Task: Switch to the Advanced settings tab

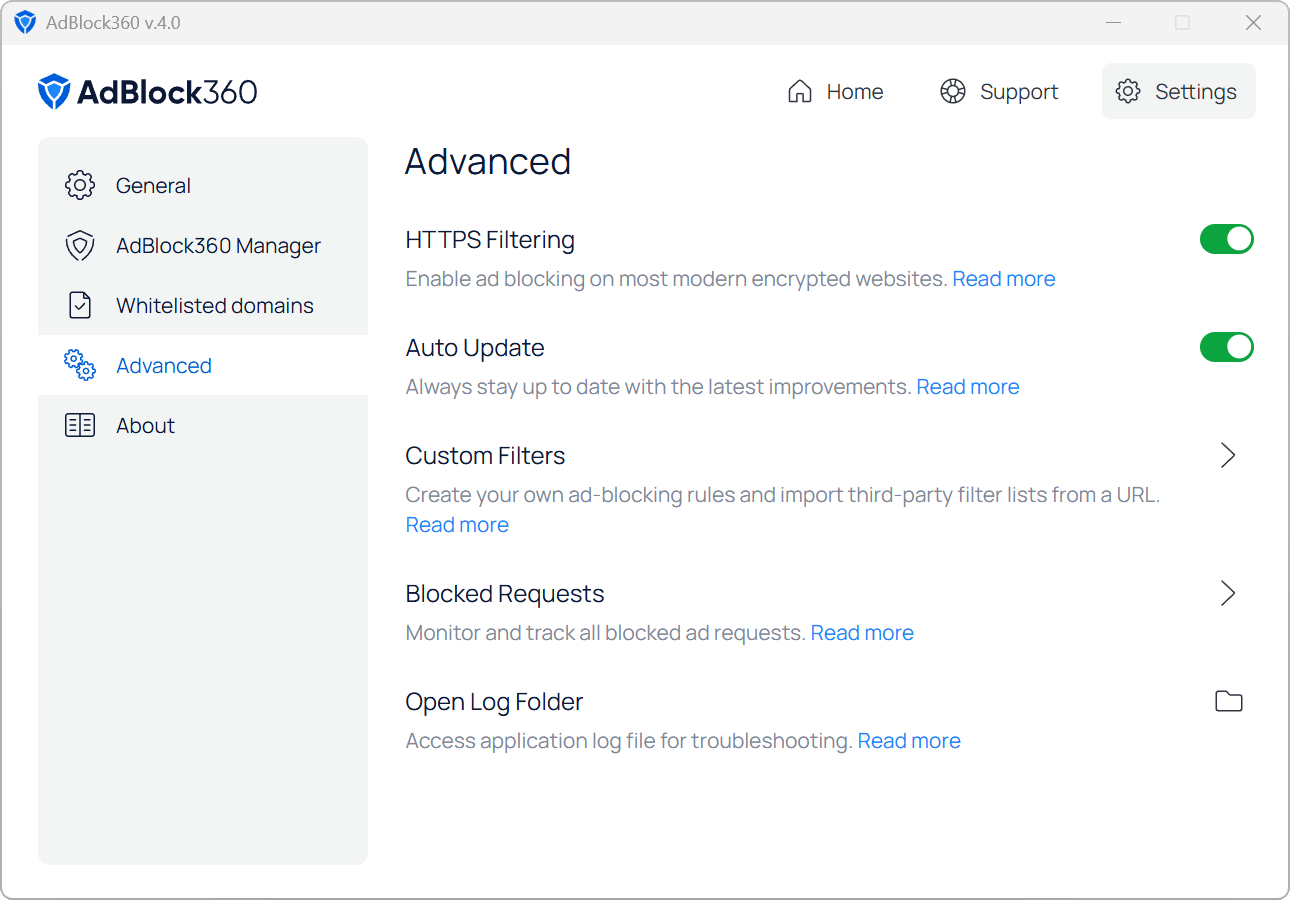Action: pyautogui.click(x=164, y=366)
